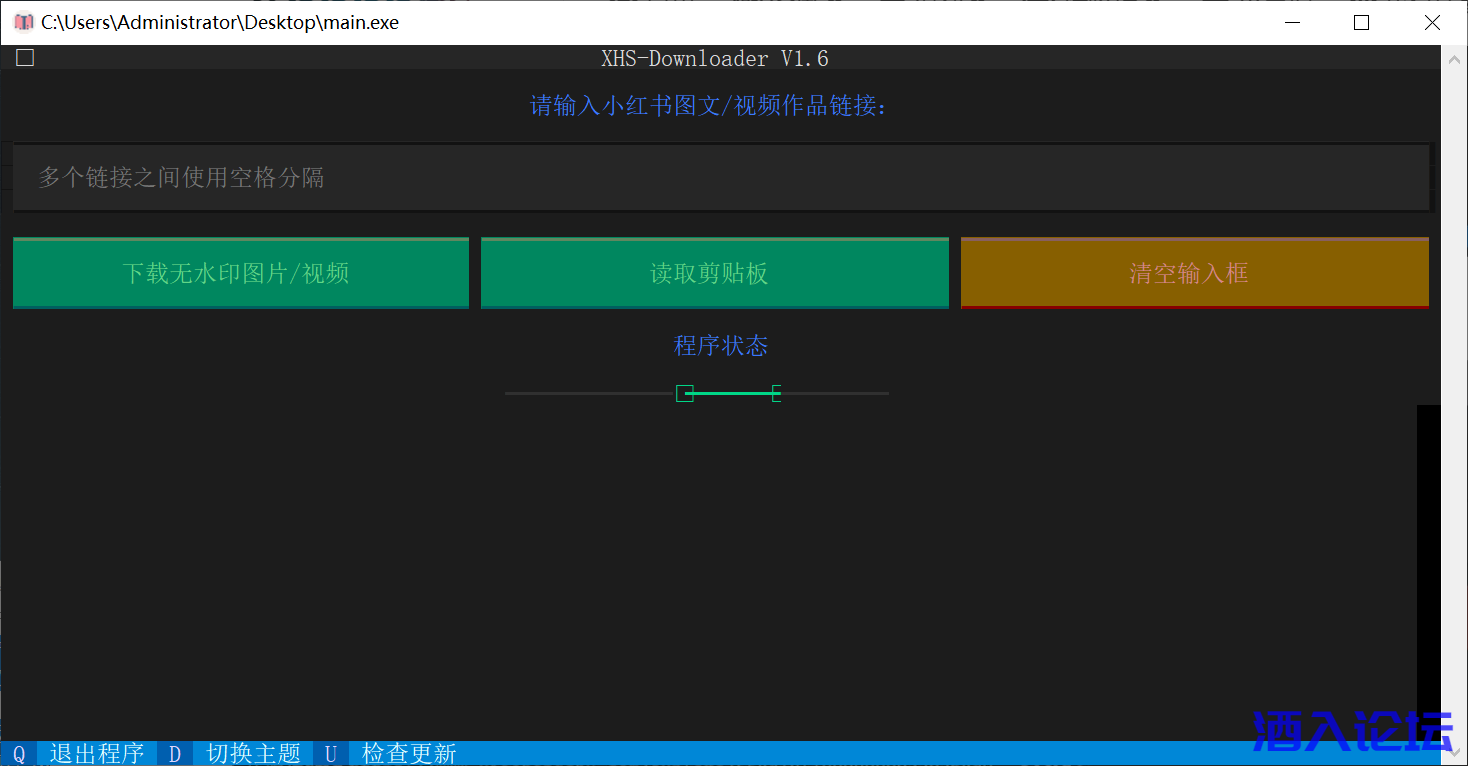Click the 下载无水印图片/视频 button
Image resolution: width=1468 pixels, height=766 pixels.
[x=240, y=273]
